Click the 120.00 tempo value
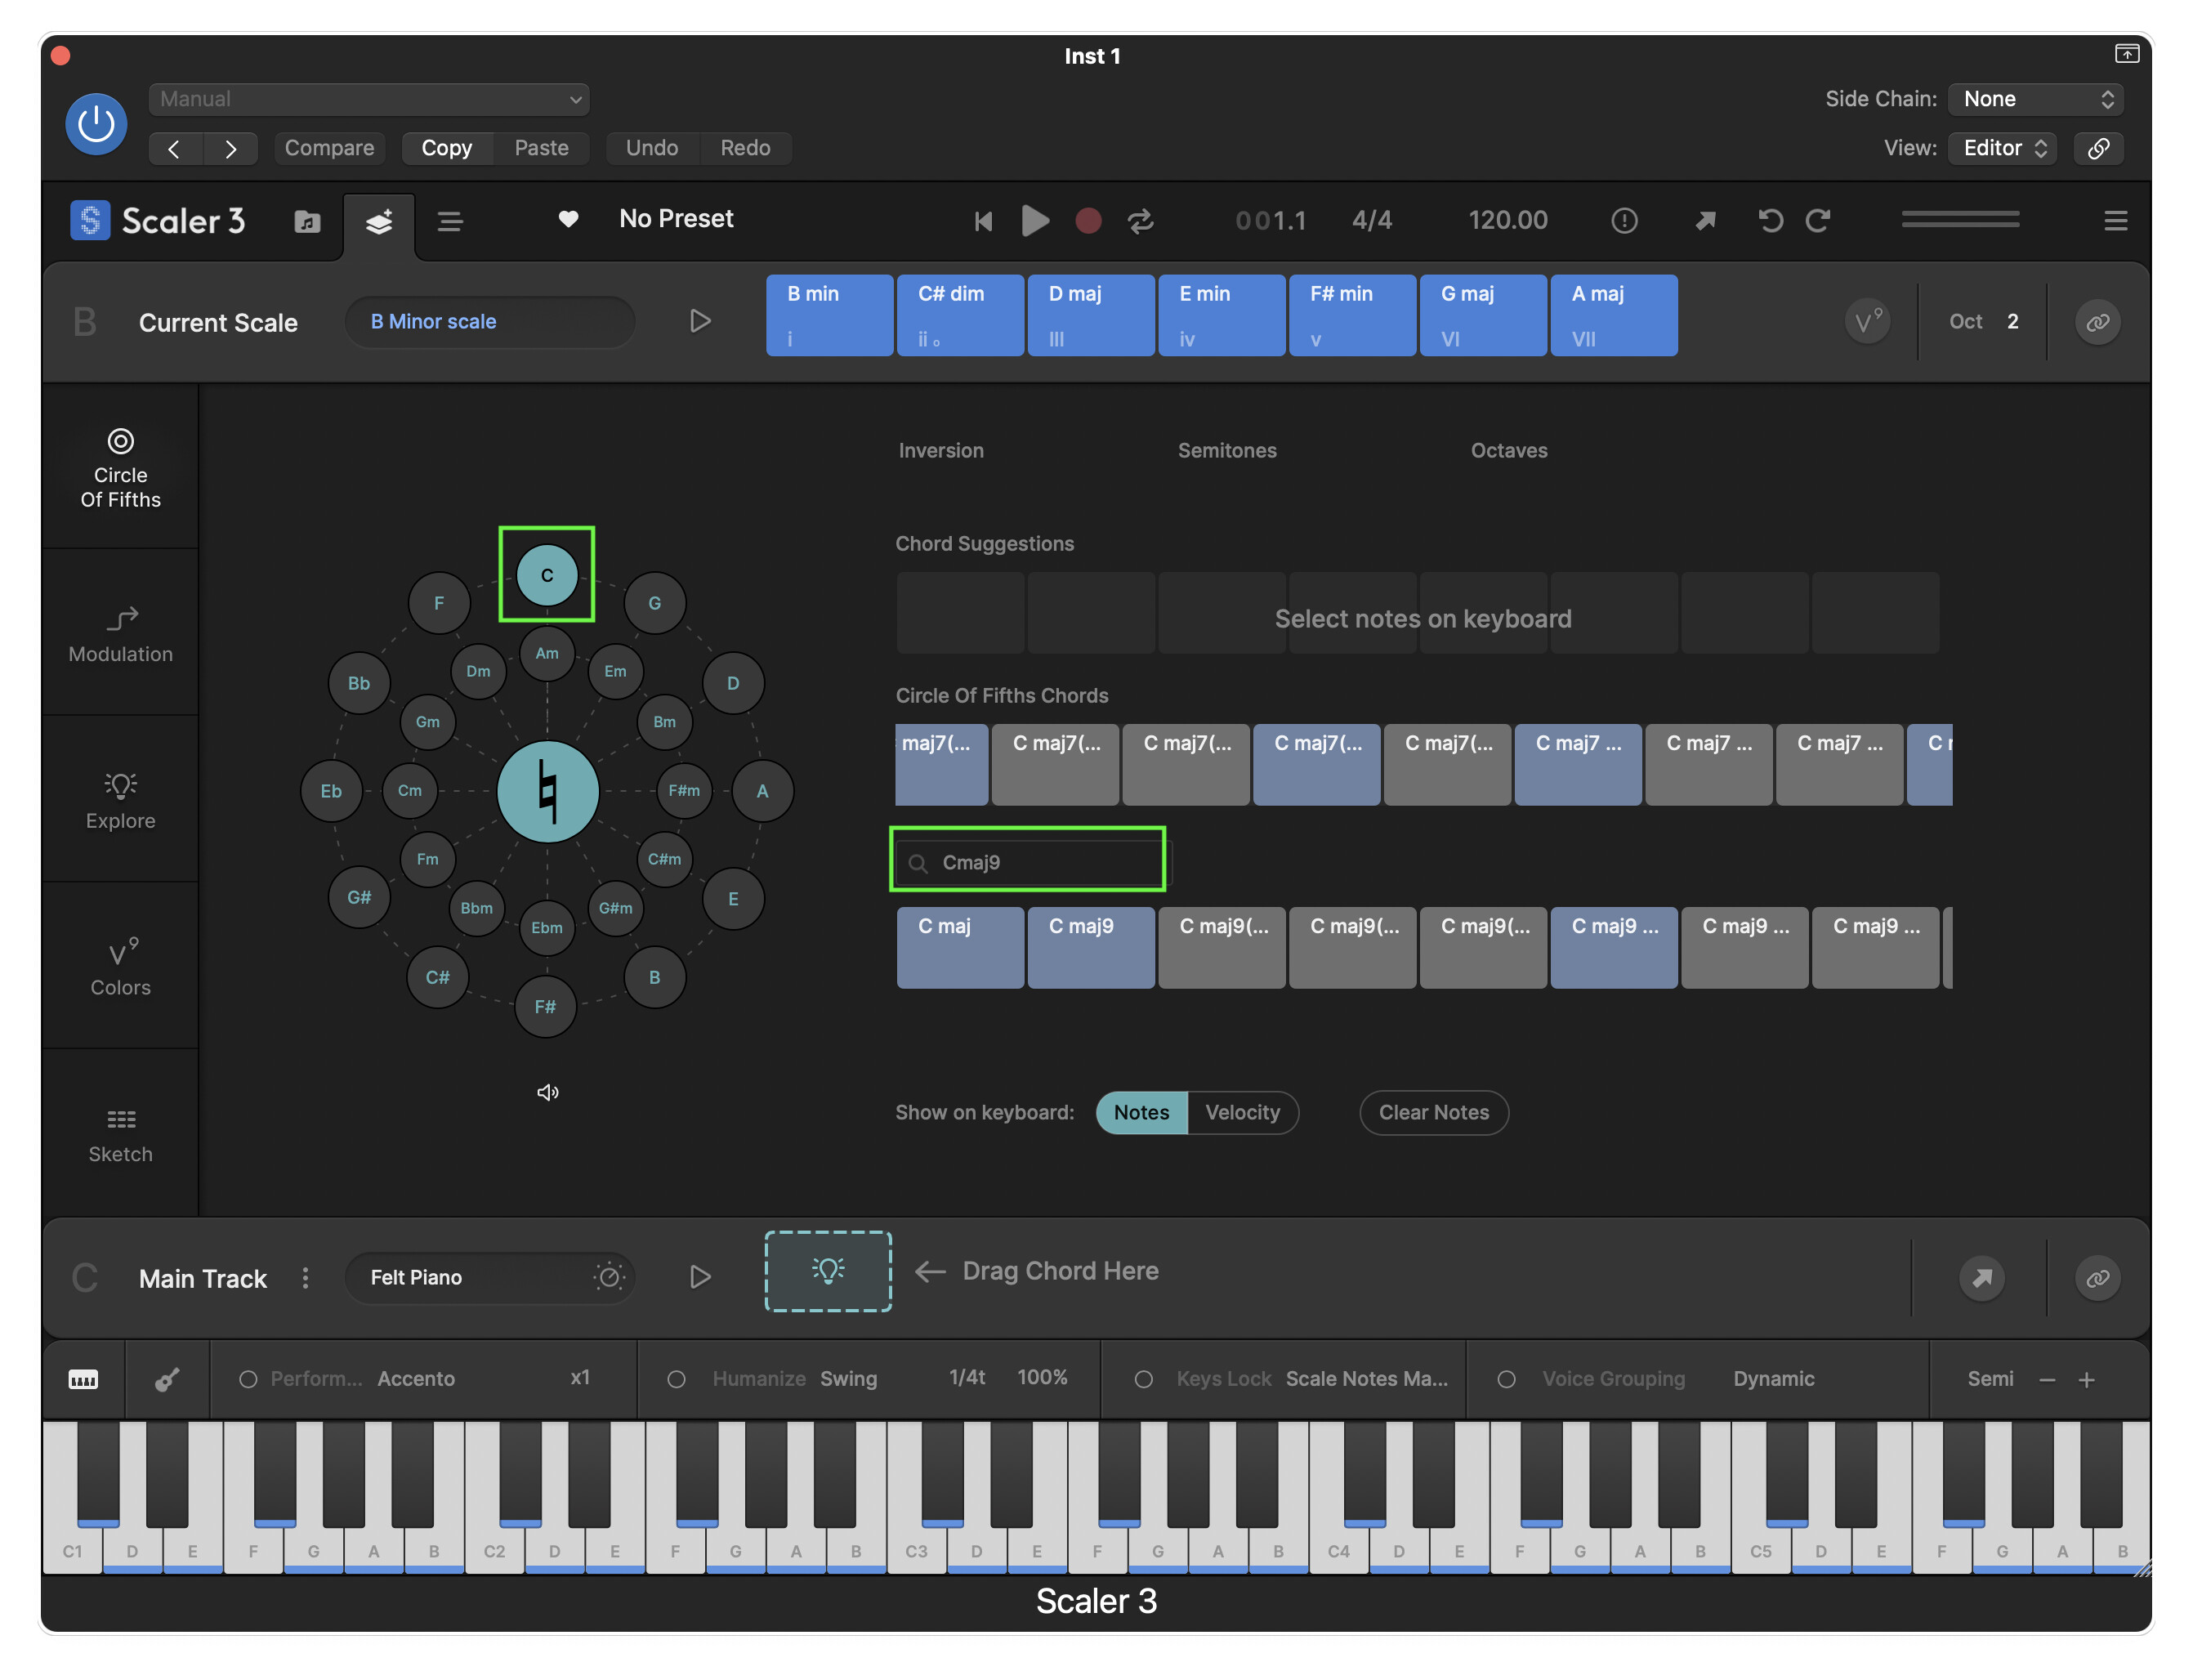Viewport: 2193px width, 1680px height. click(x=1507, y=220)
